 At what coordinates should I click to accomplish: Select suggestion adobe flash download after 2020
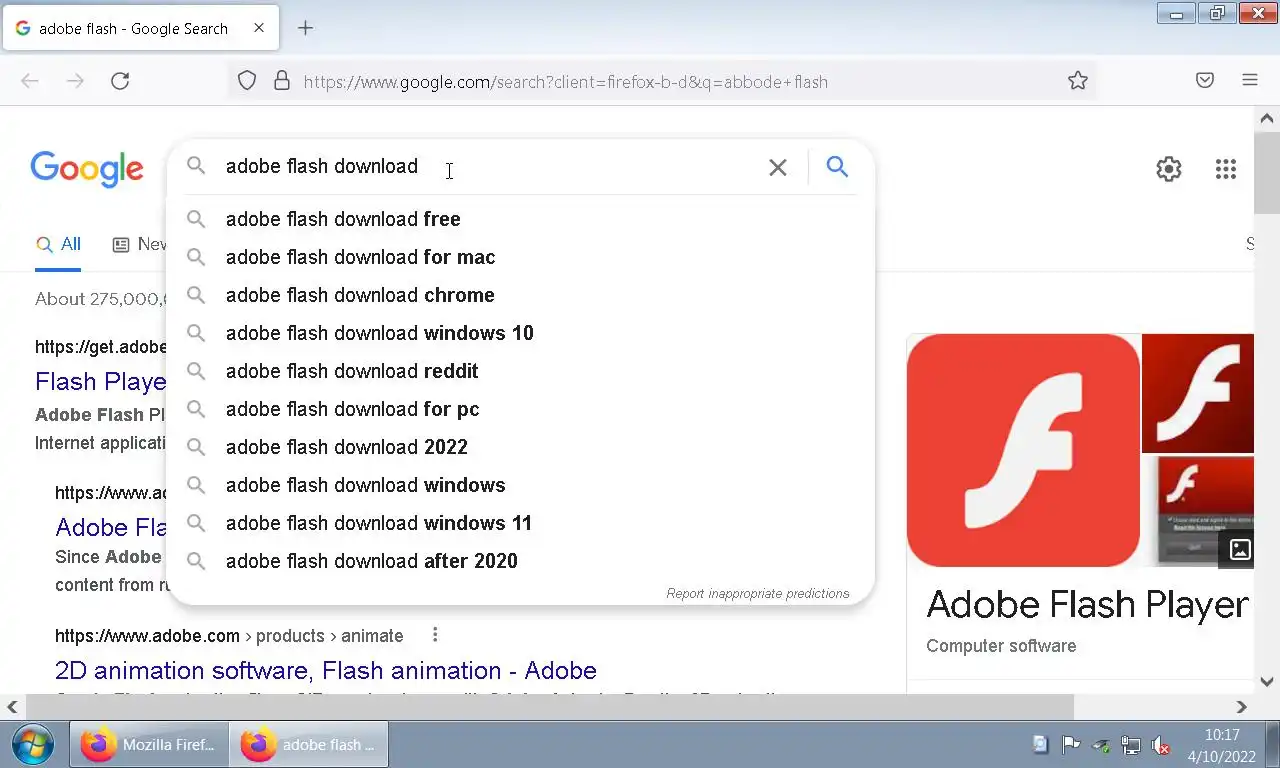coord(520,561)
